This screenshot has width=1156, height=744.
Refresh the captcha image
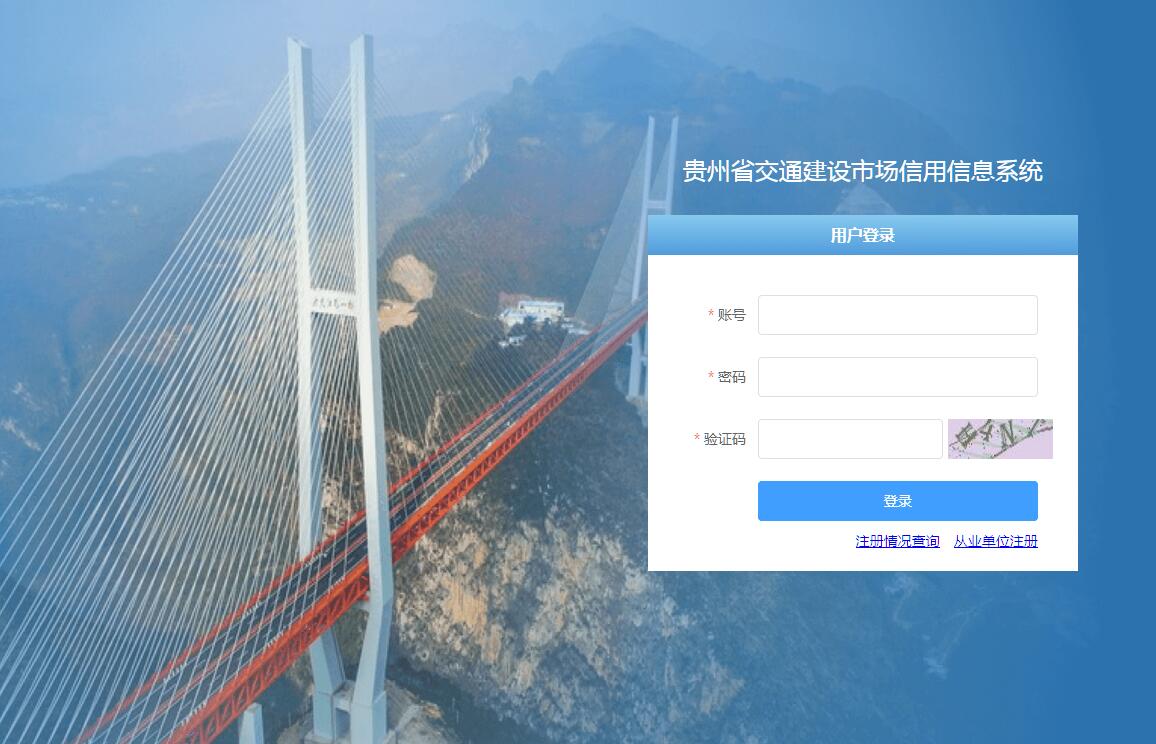pyautogui.click(x=1000, y=439)
